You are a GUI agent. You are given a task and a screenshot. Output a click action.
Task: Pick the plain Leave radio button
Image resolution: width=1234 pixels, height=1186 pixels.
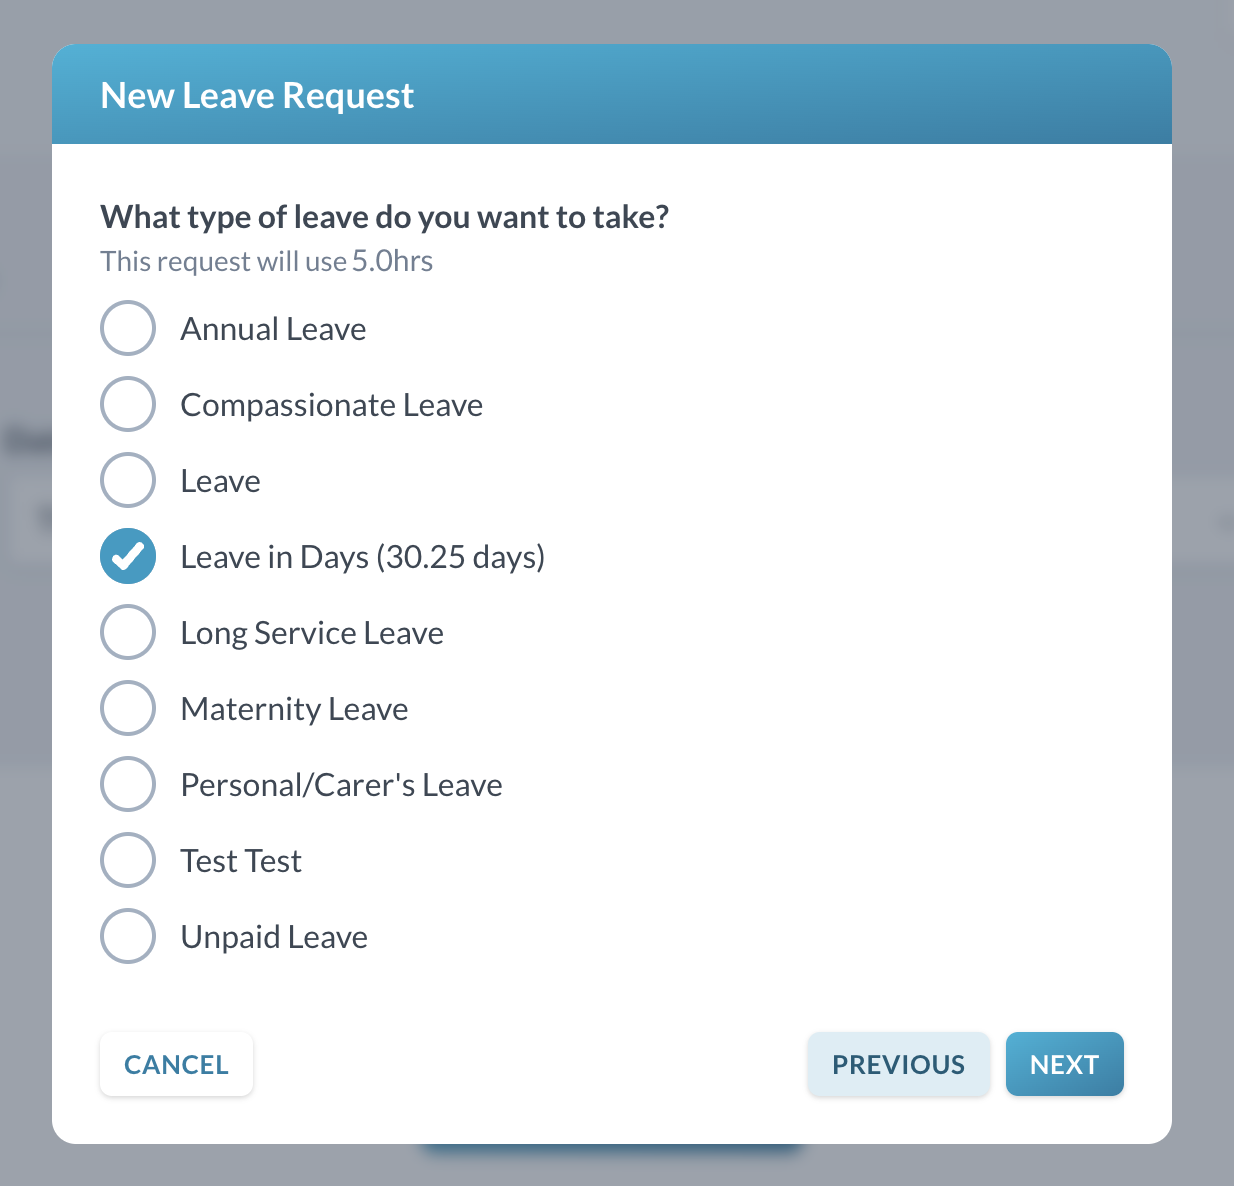pos(128,480)
